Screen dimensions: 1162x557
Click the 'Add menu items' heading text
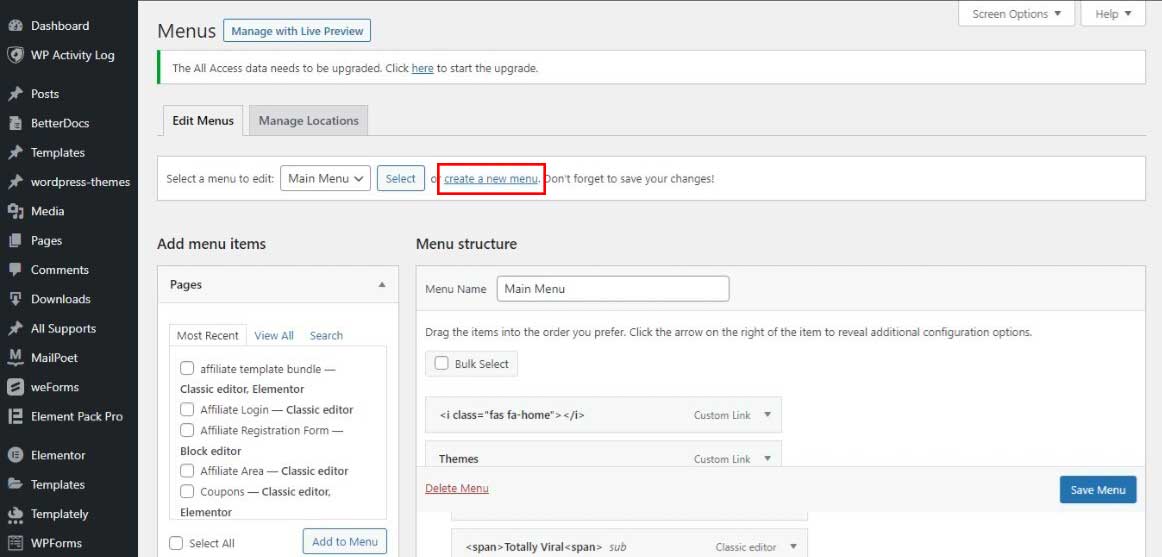pos(211,244)
